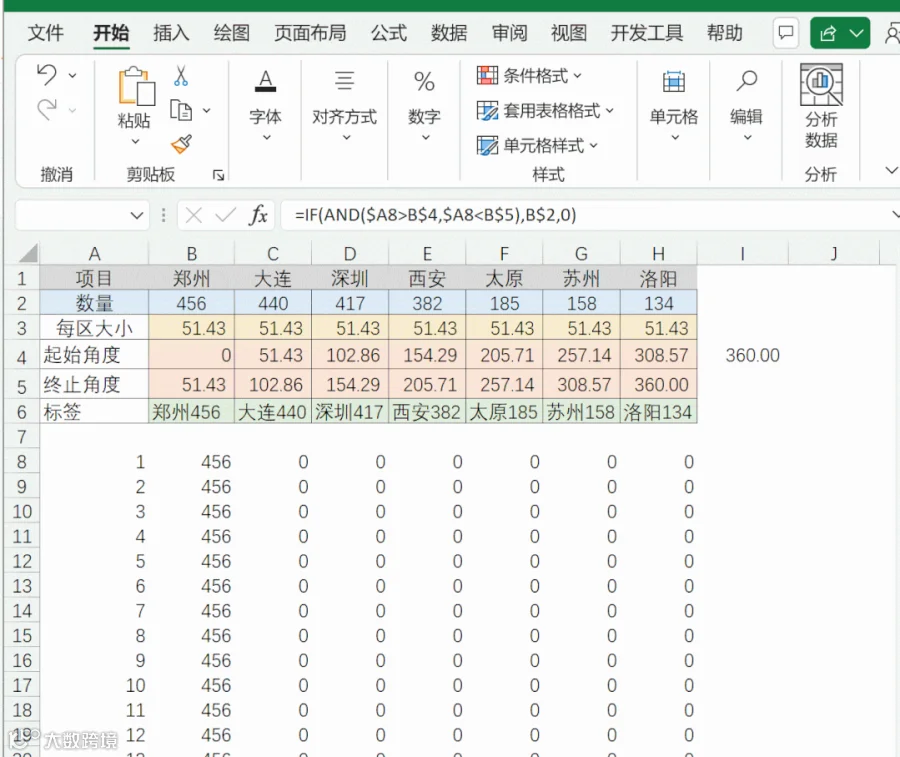Switch to the 视图 tab

pos(569,33)
